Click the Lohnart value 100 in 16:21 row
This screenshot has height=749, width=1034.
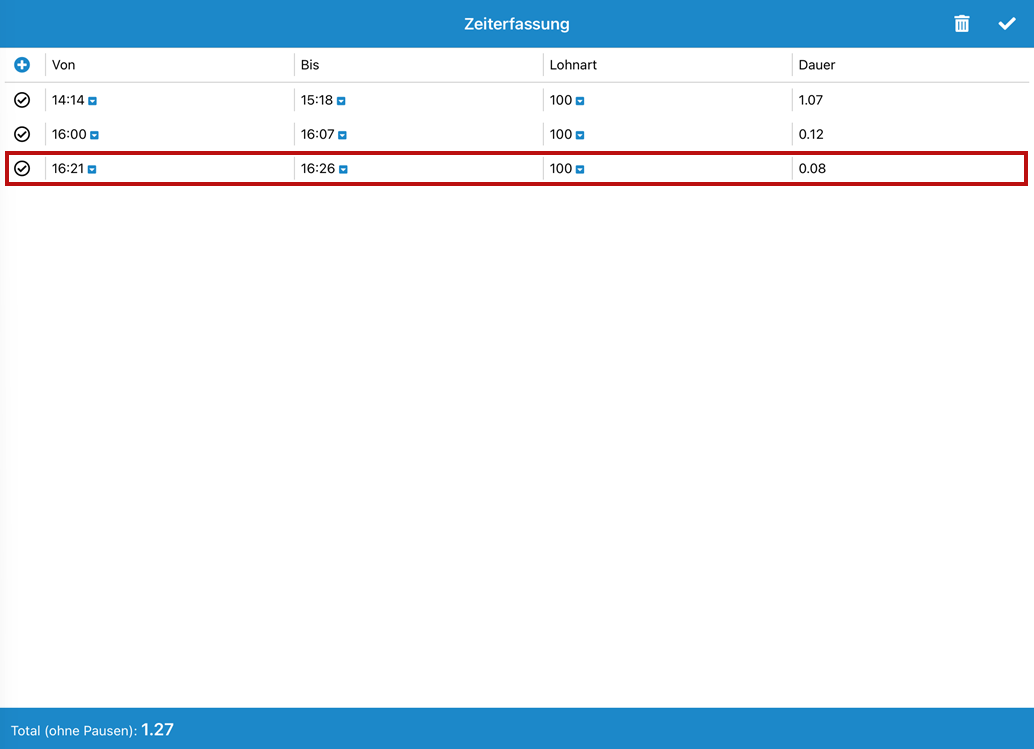(561, 169)
